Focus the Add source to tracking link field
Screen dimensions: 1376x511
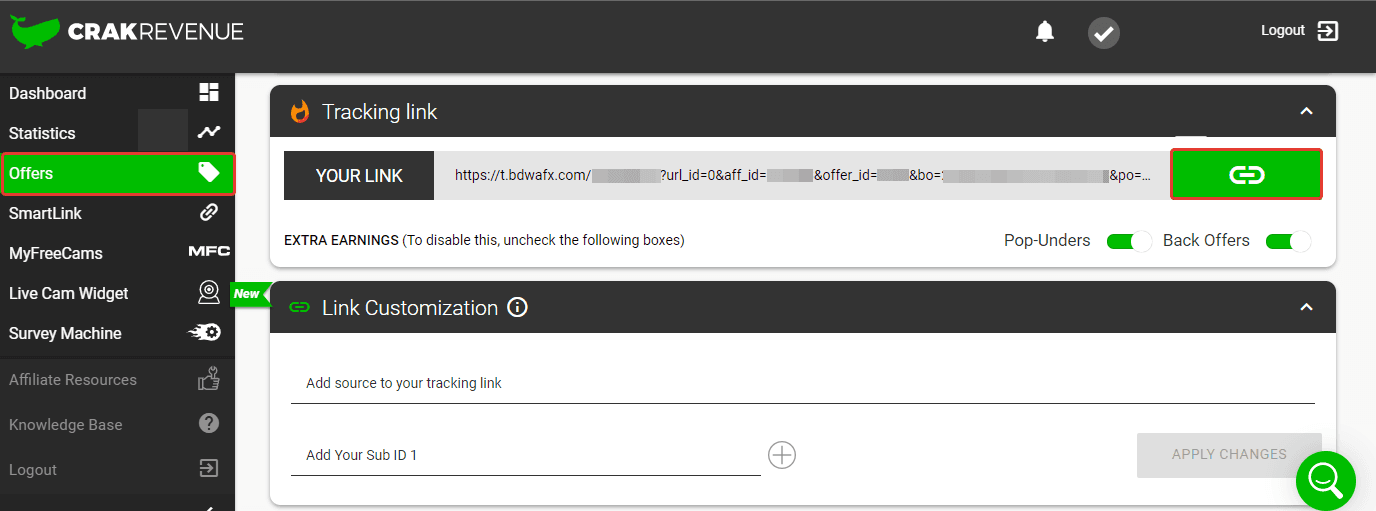click(803, 383)
